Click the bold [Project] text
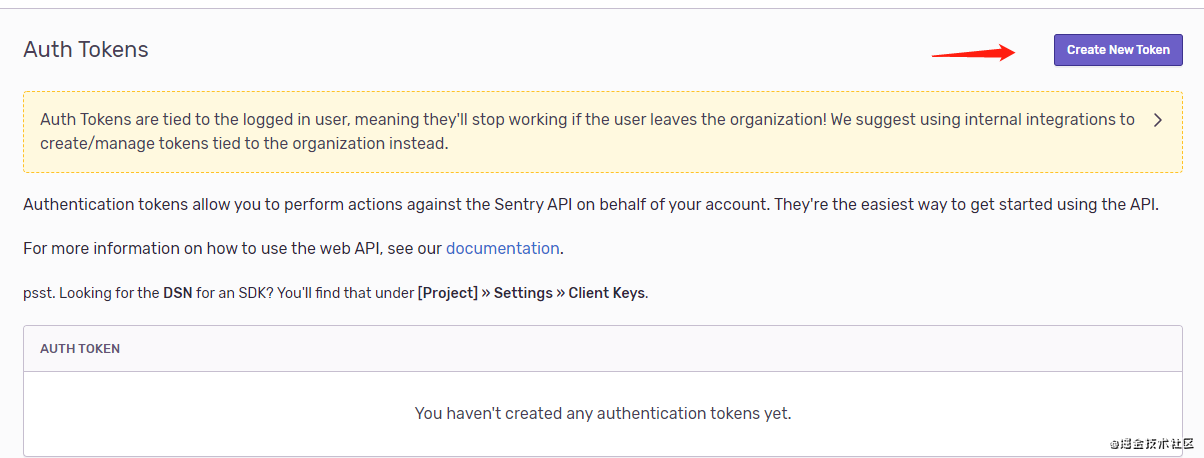 [447, 294]
